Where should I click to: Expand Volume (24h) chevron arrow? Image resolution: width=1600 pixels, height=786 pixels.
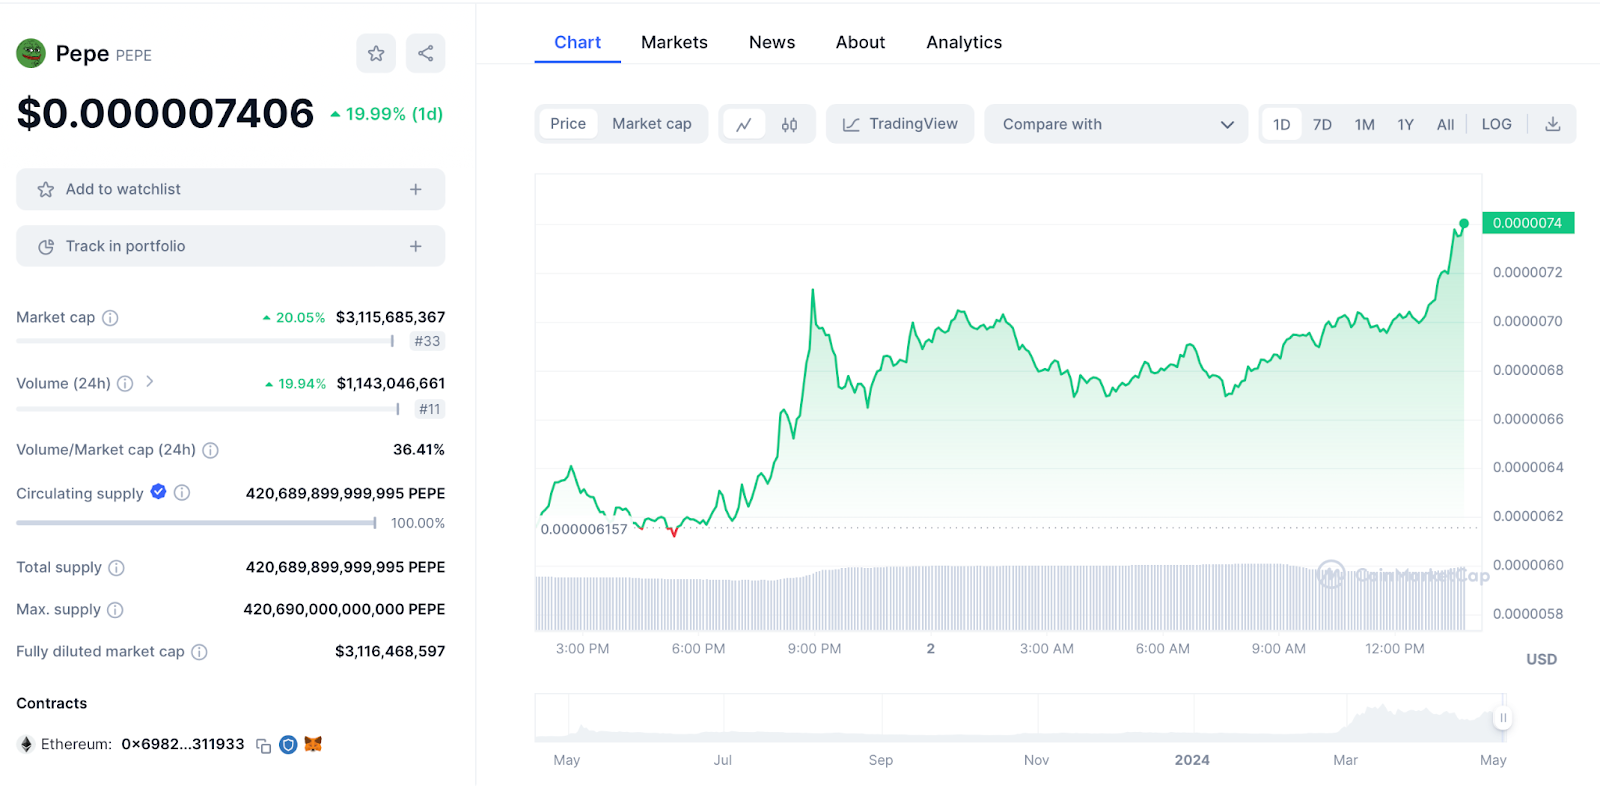[150, 382]
